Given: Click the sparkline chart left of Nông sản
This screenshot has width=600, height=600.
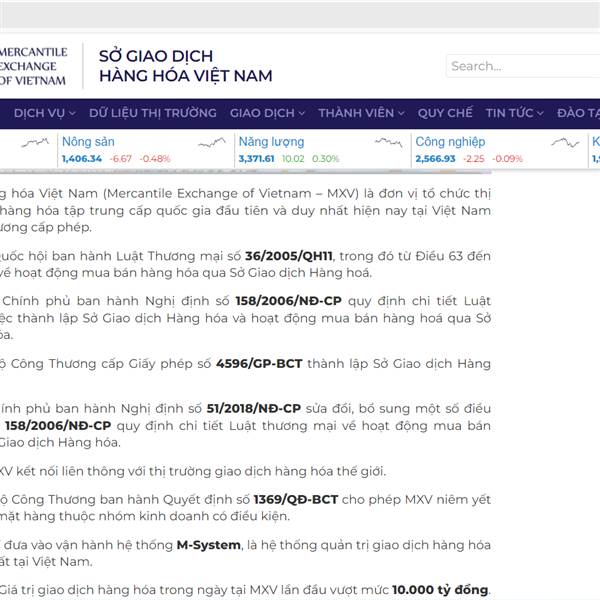Looking at the screenshot, I should pyautogui.click(x=35, y=143).
